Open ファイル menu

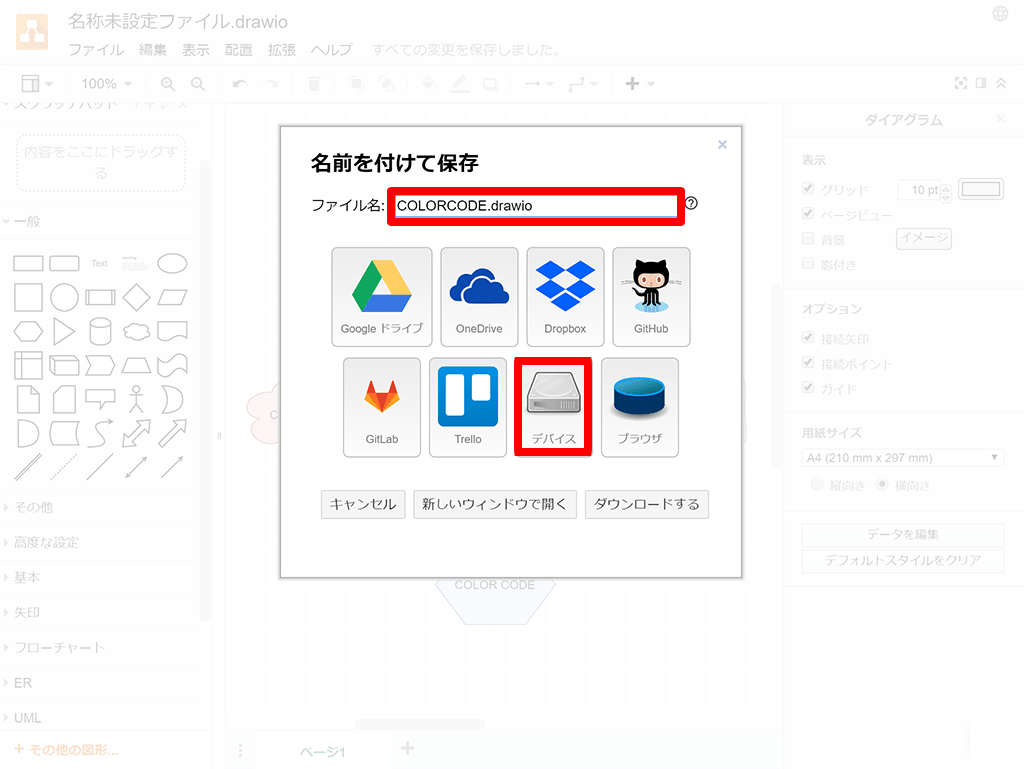coord(96,50)
